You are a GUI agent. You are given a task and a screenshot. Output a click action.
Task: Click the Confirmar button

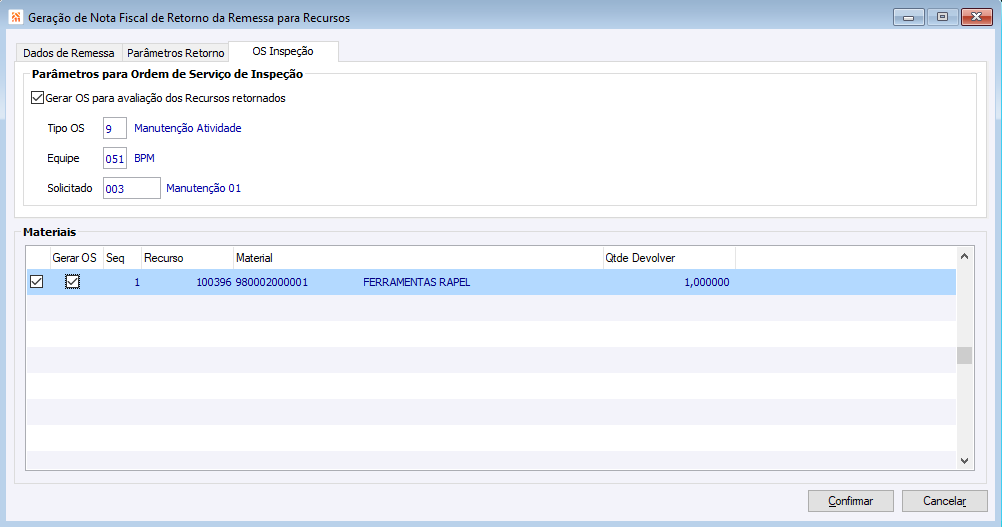pyautogui.click(x=851, y=501)
